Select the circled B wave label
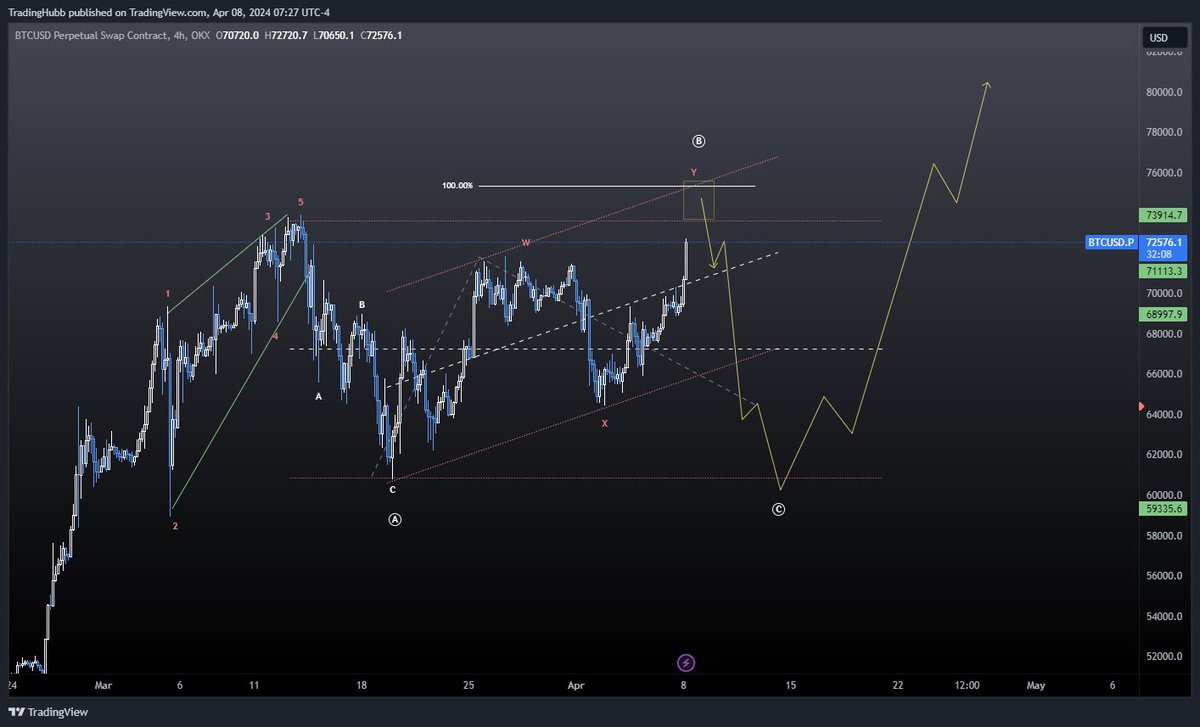Screen dimensions: 1200x727 (x=698, y=140)
